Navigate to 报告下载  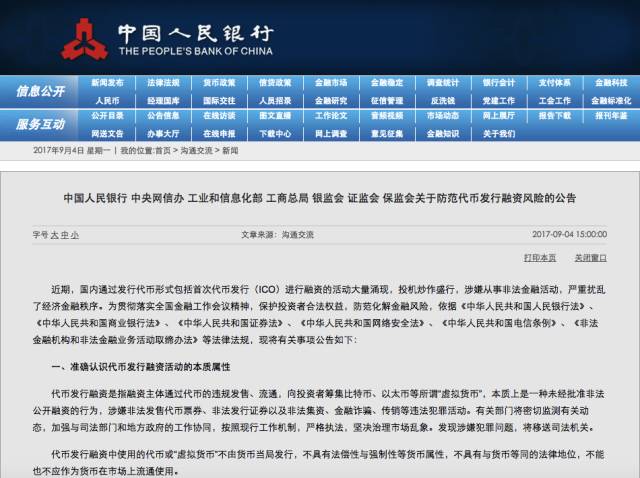click(555, 116)
